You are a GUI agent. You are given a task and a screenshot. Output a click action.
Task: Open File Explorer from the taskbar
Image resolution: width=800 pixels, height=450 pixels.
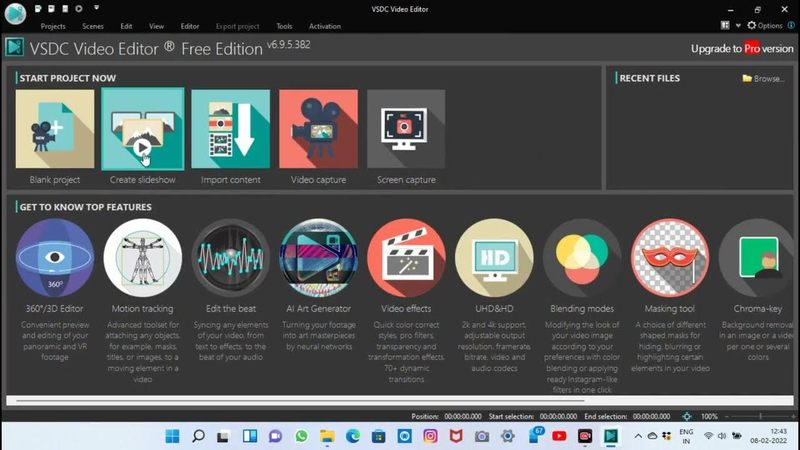[327, 436]
